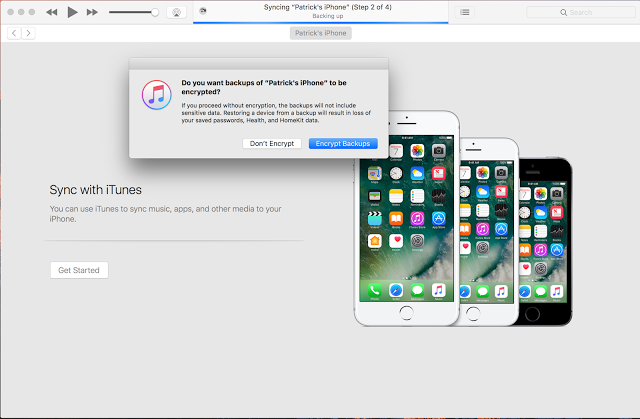Click the encryption question heading in dialog
The image size is (640, 419).
[264, 87]
